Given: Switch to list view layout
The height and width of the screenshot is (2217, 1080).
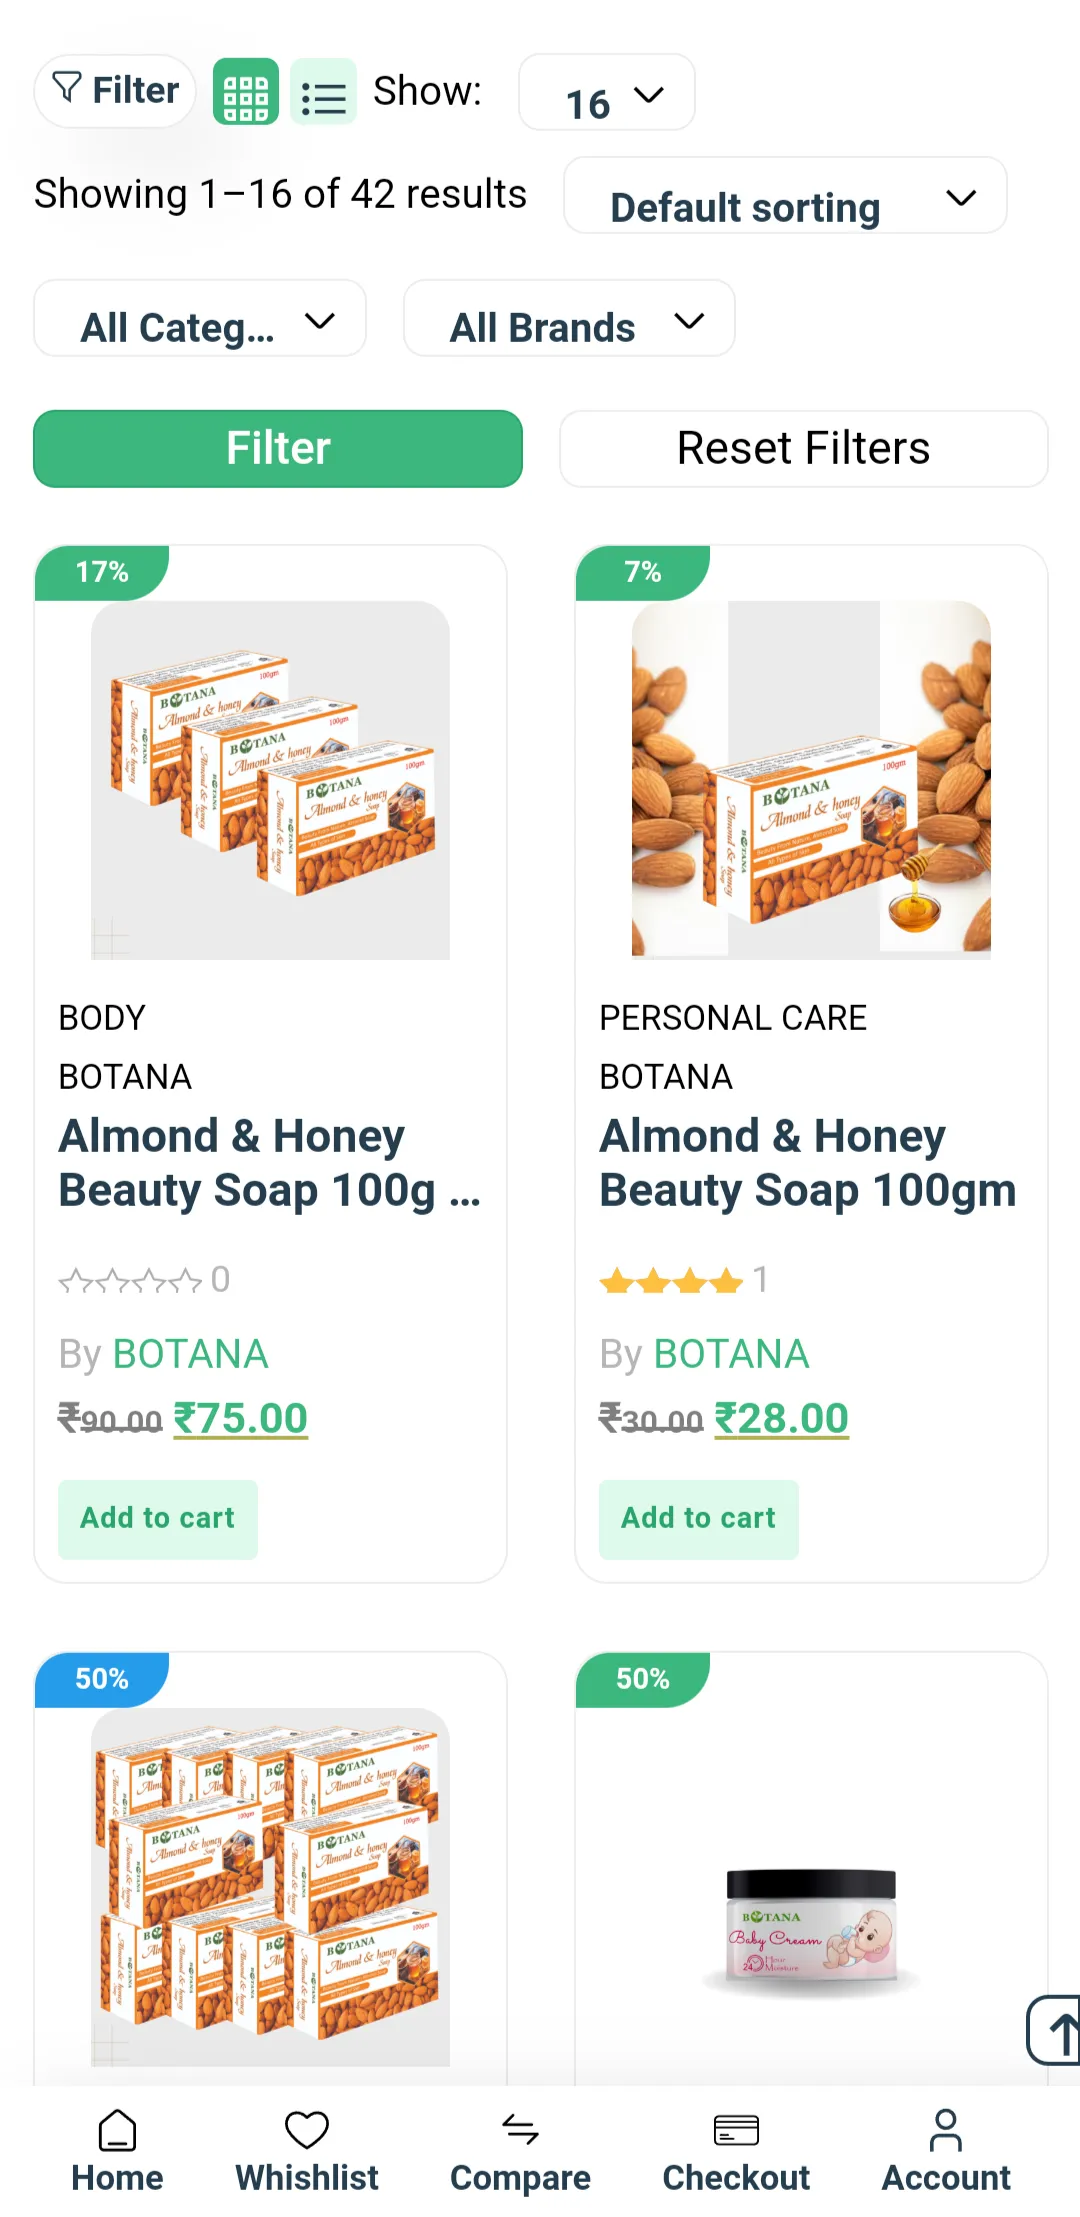Looking at the screenshot, I should 323,92.
